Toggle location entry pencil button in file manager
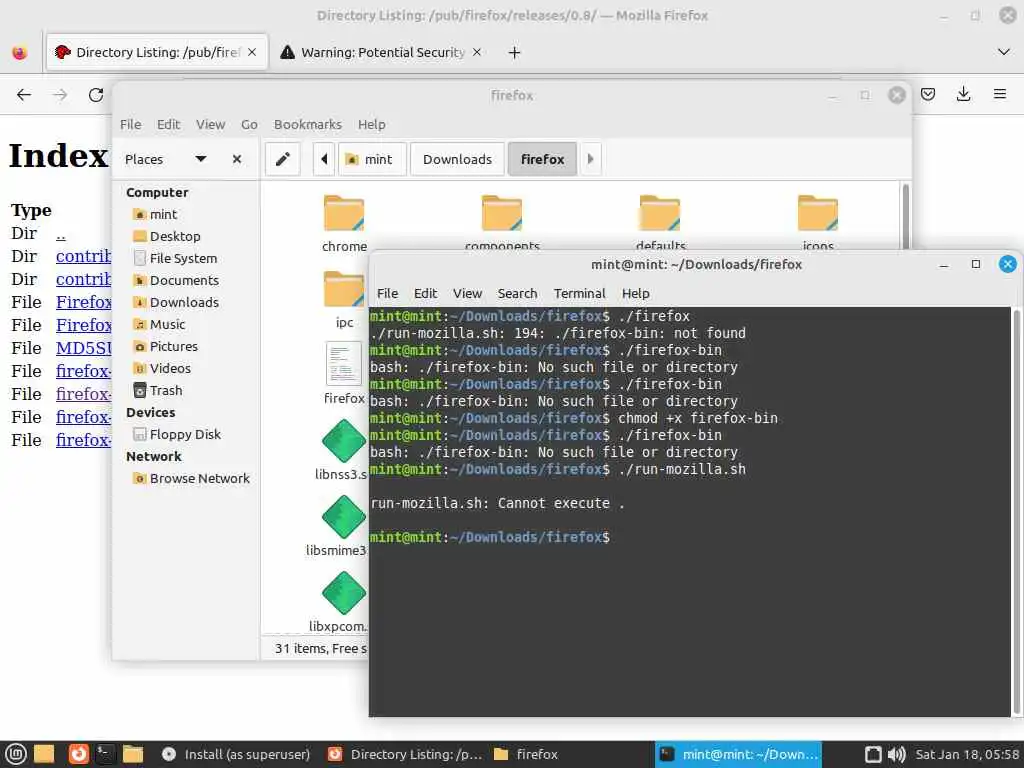1024x768 pixels. [x=283, y=159]
